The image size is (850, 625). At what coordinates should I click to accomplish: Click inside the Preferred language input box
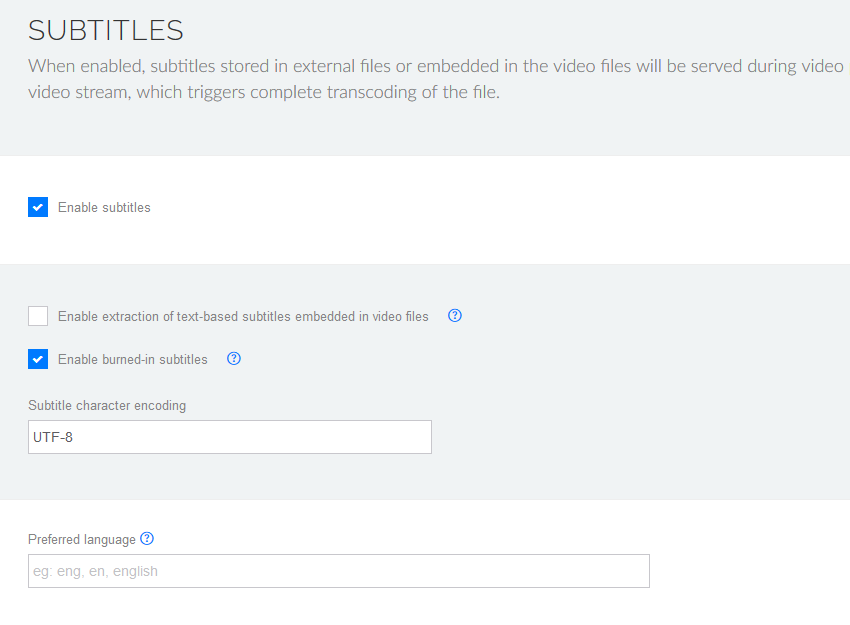click(338, 571)
